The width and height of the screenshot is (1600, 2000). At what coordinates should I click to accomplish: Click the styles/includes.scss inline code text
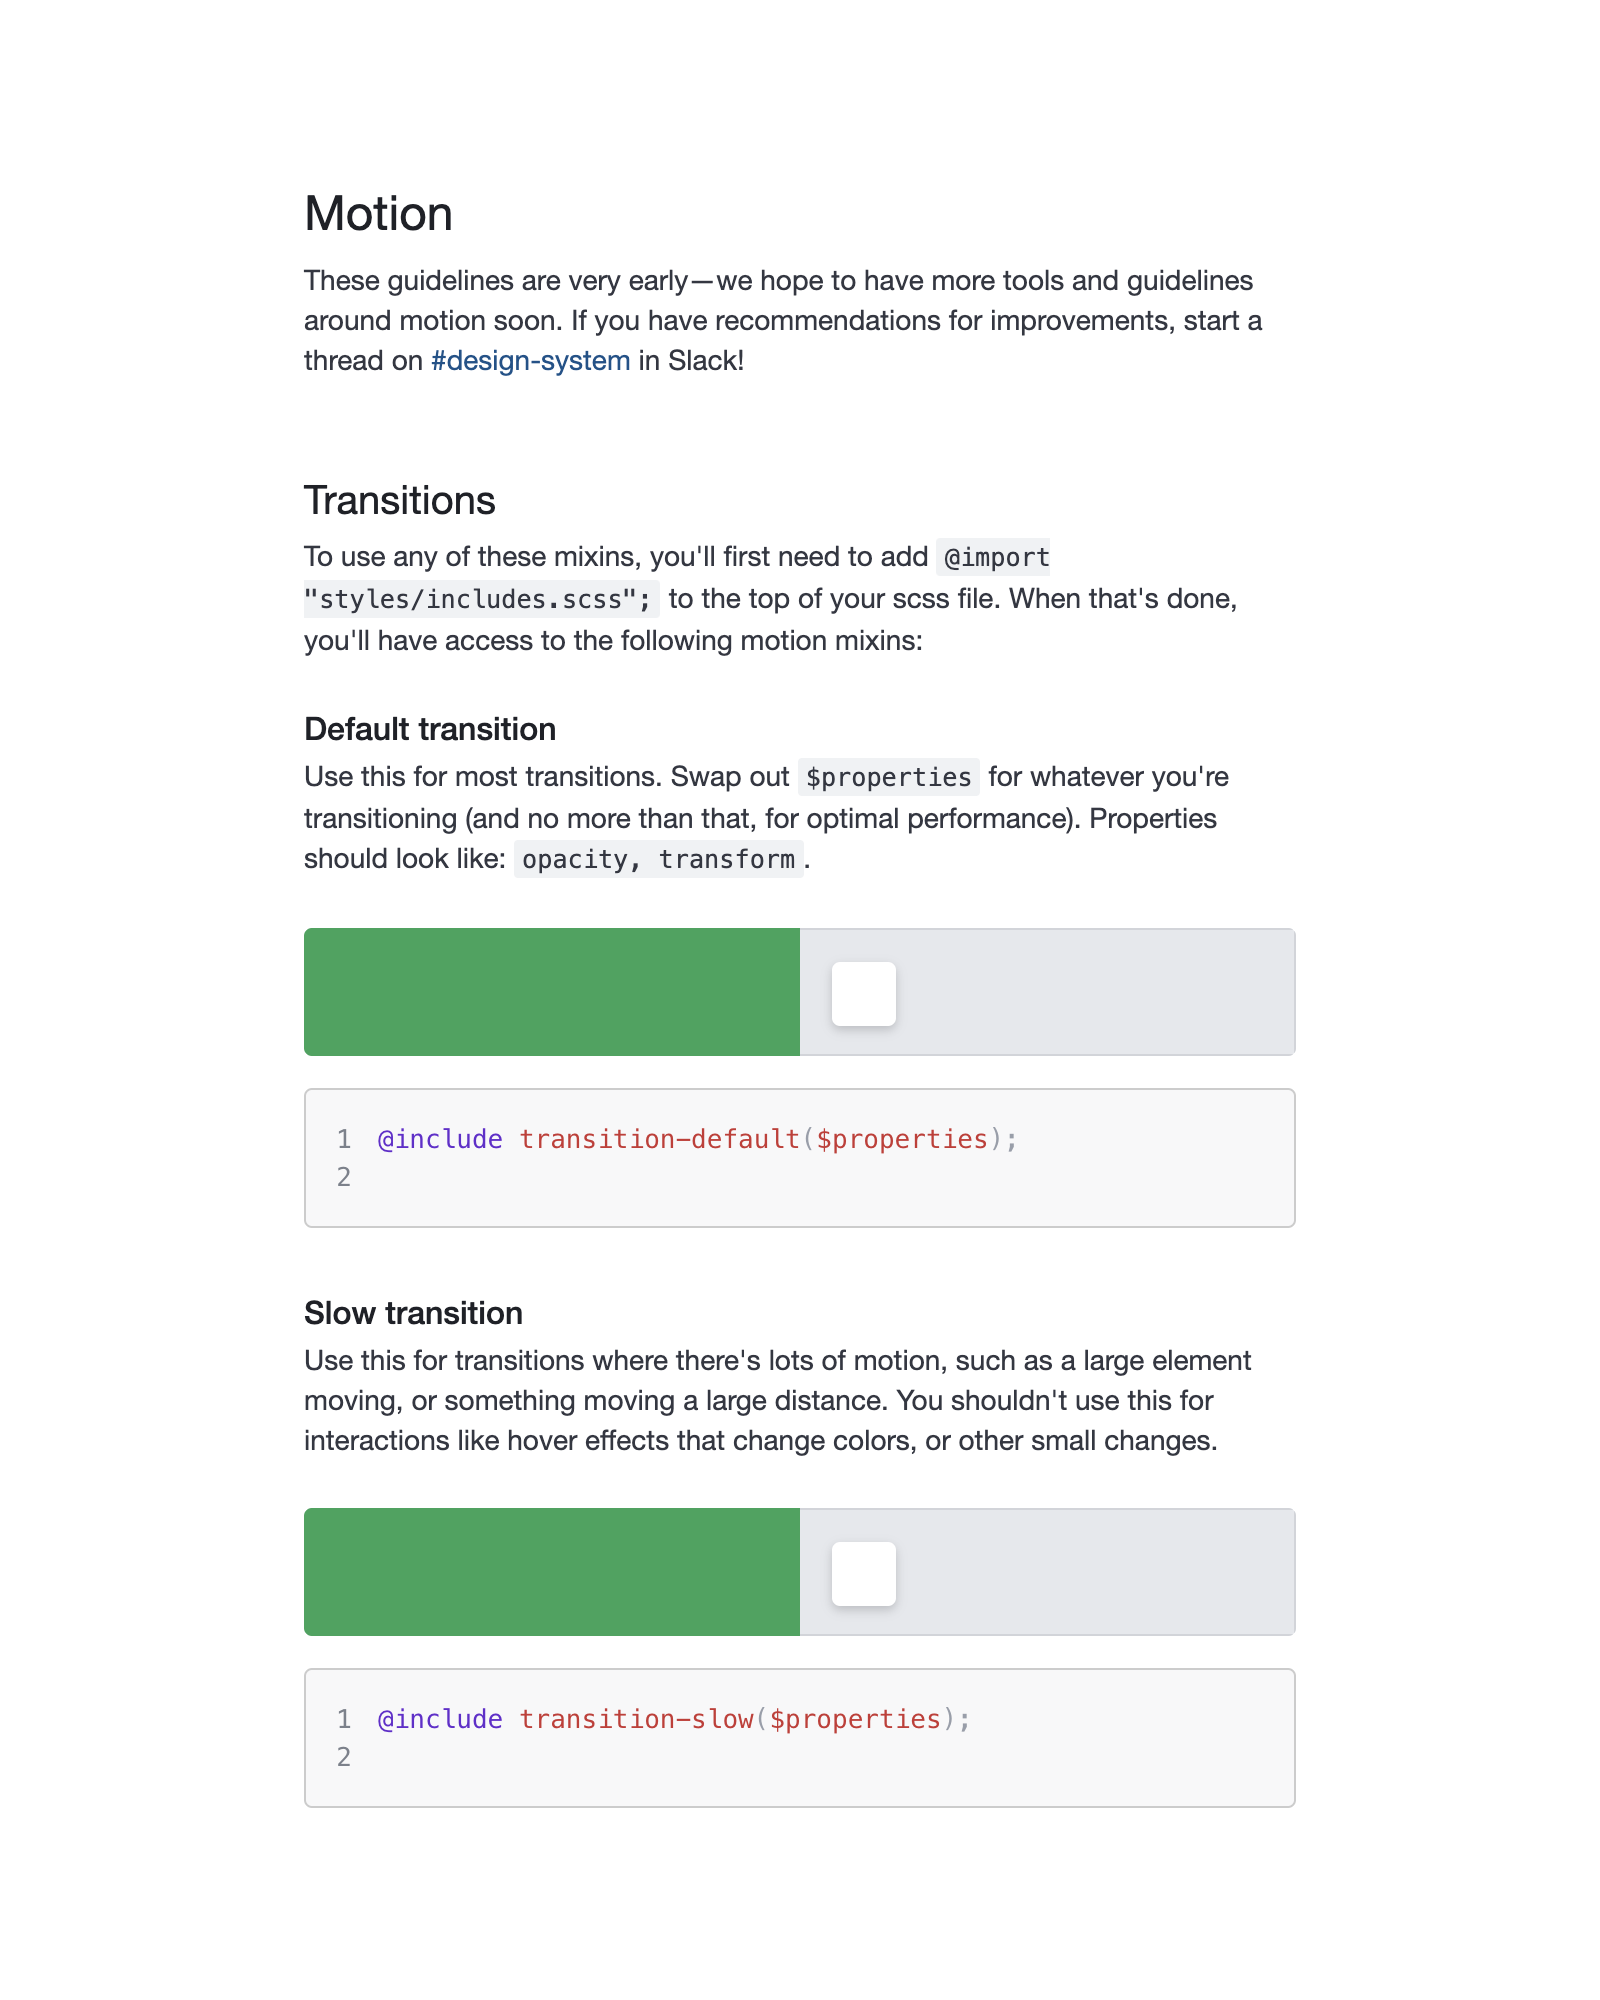coord(478,598)
